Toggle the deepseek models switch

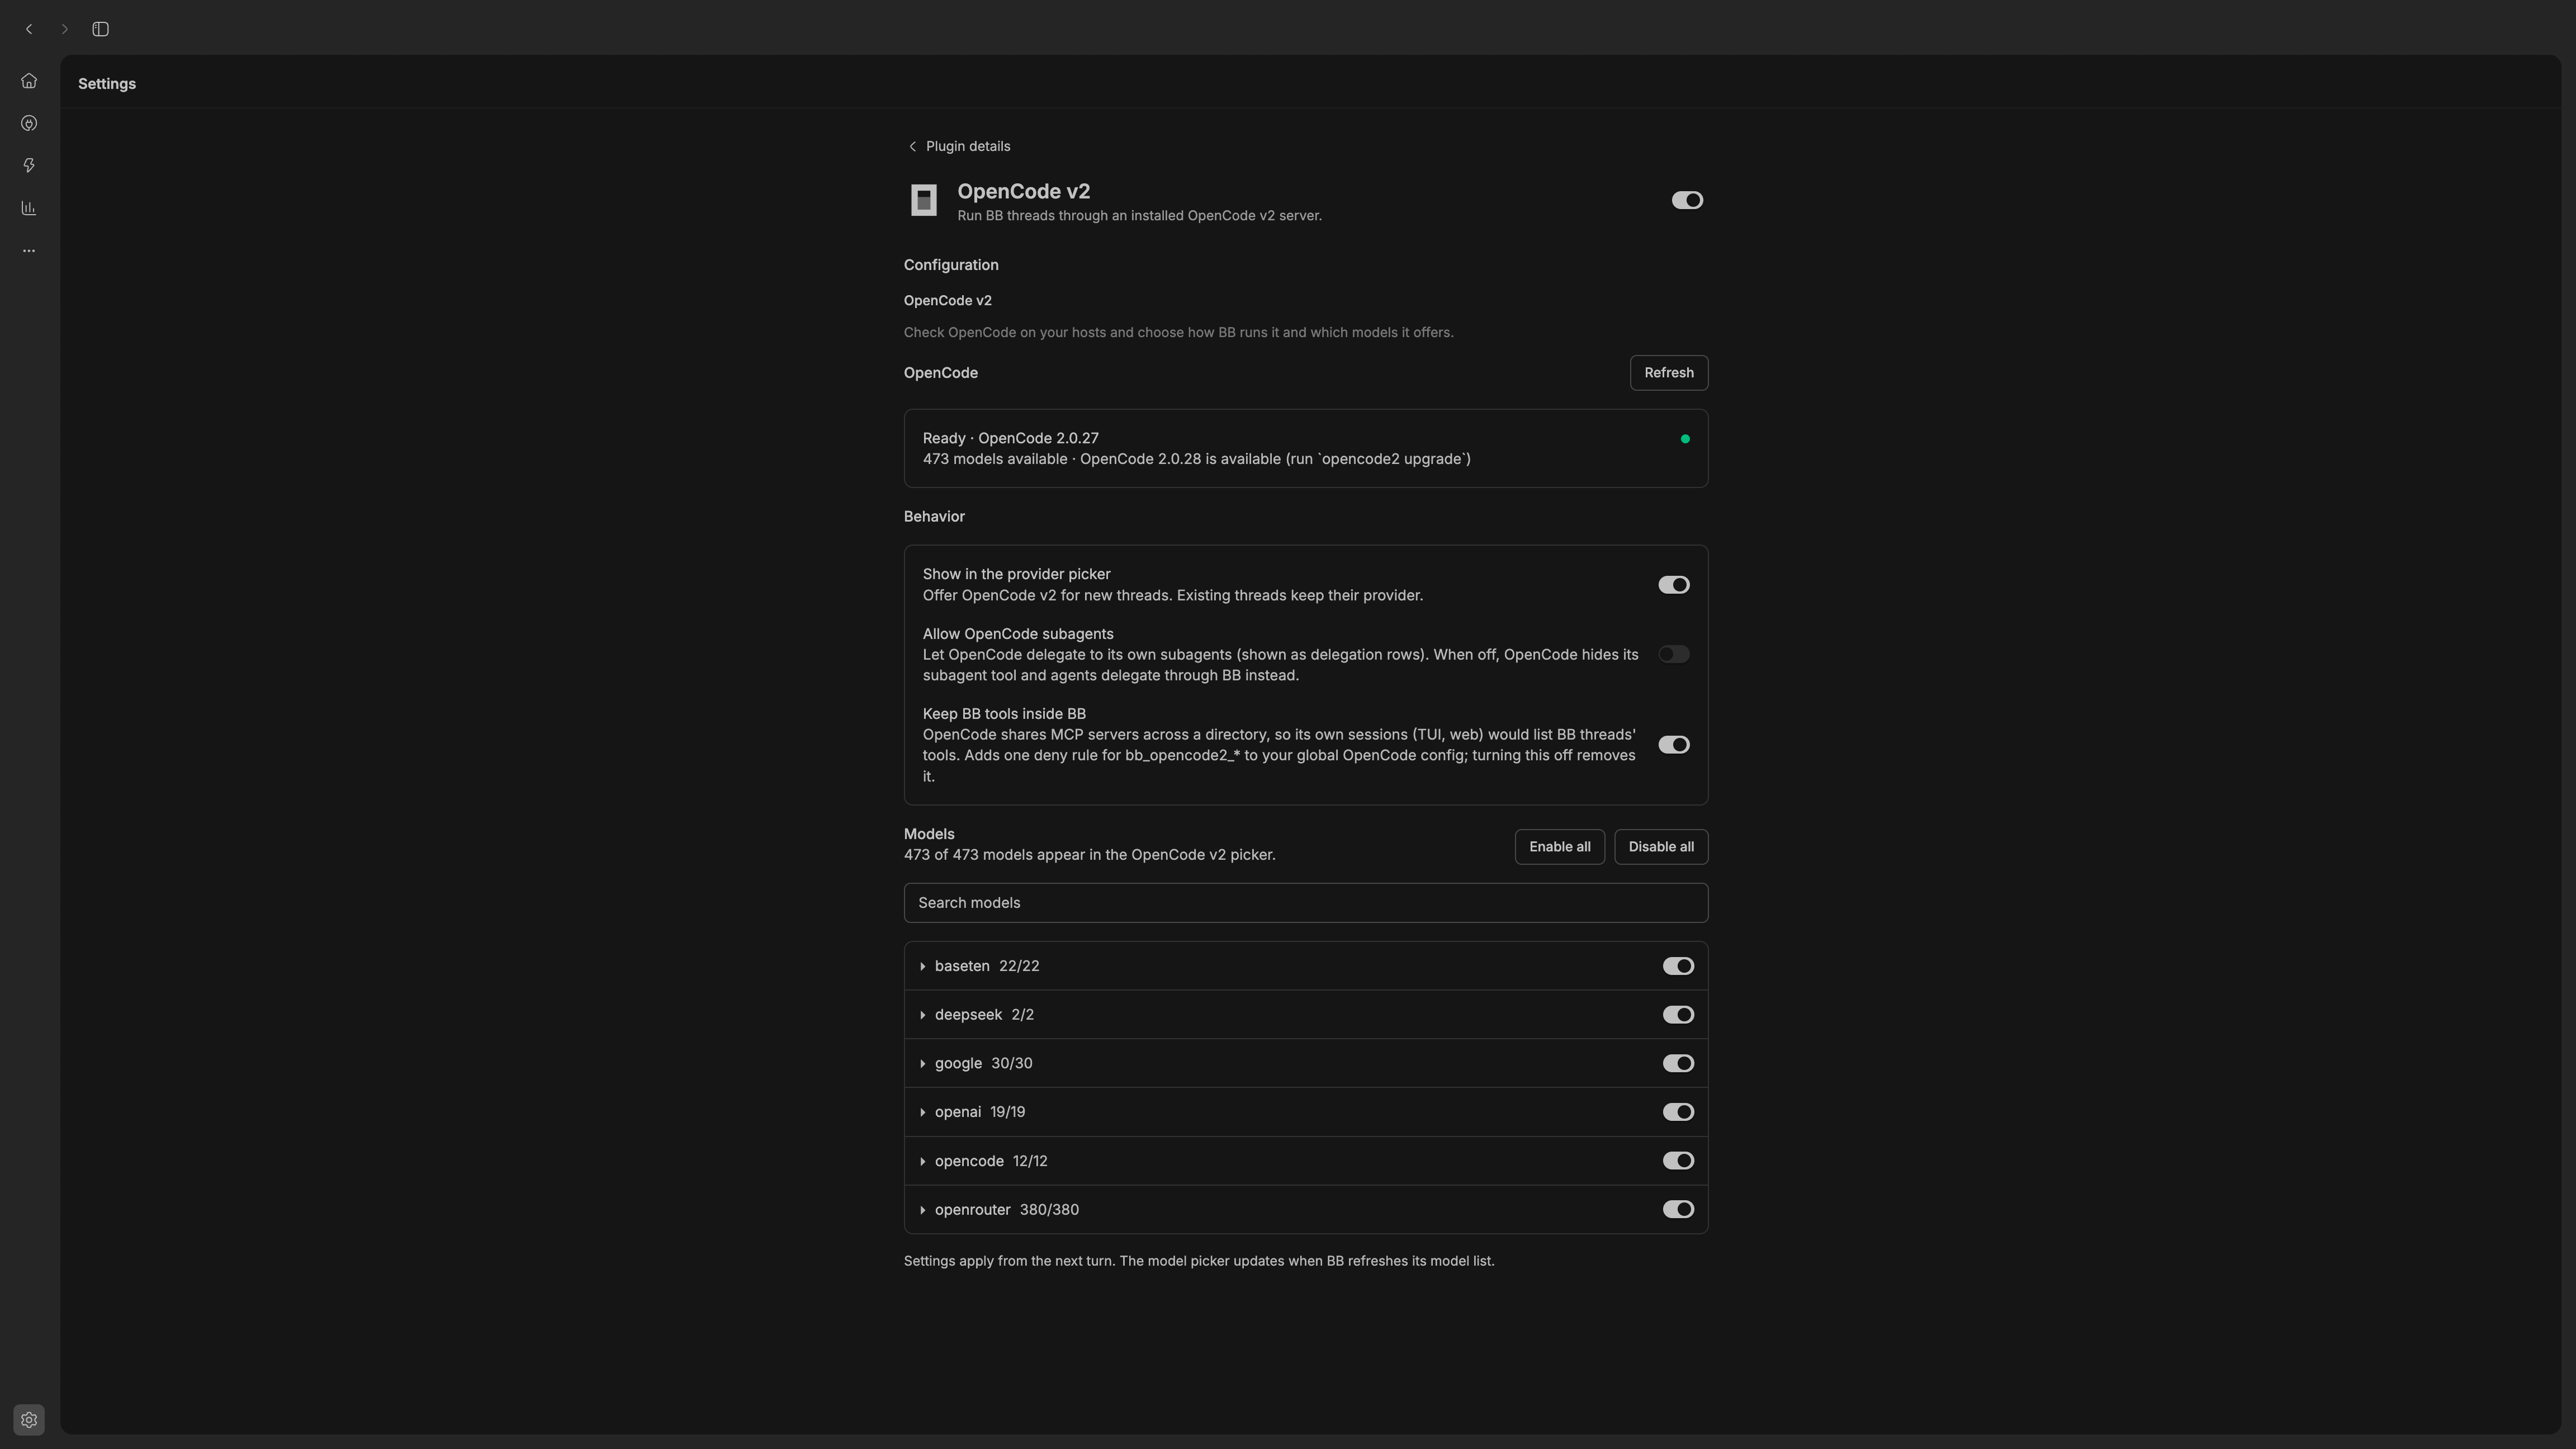1678,1015
